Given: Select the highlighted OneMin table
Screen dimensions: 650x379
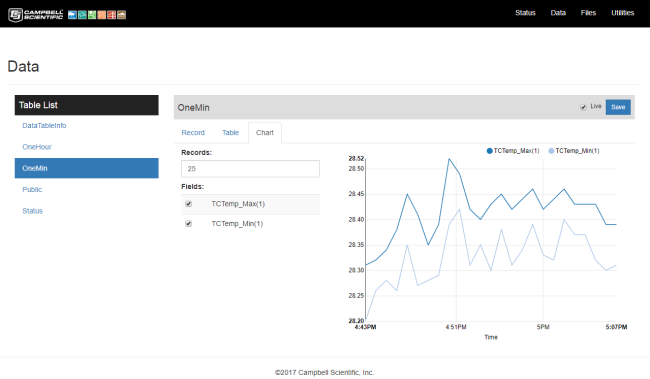Looking at the screenshot, I should [87, 168].
